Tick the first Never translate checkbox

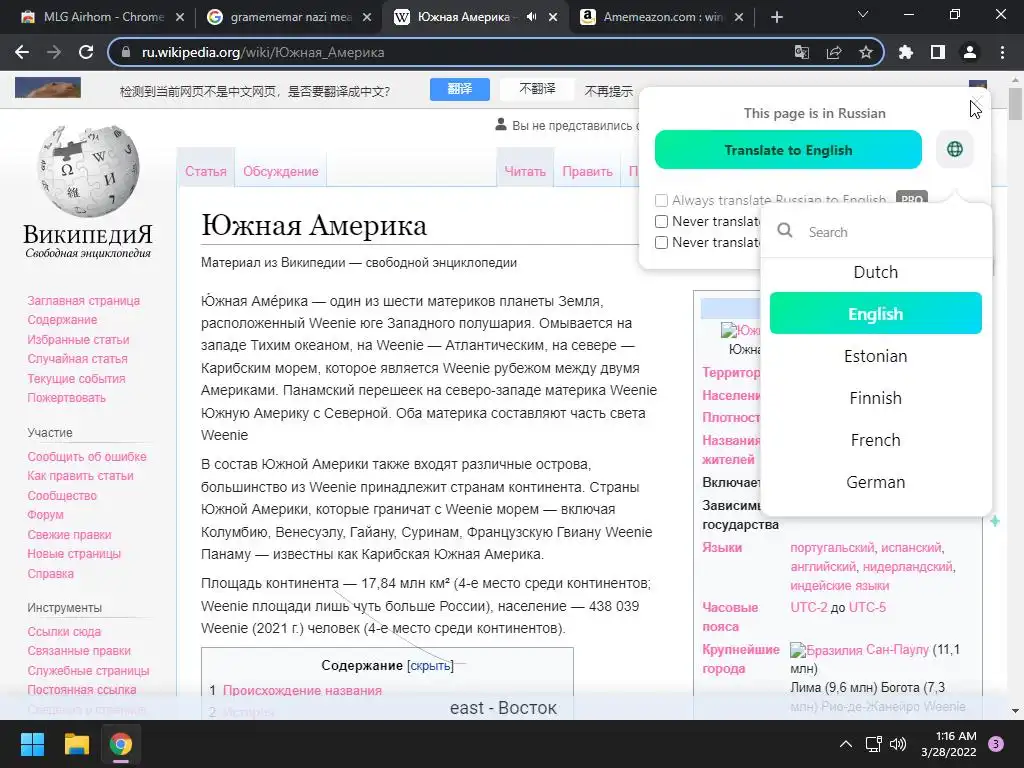(662, 221)
